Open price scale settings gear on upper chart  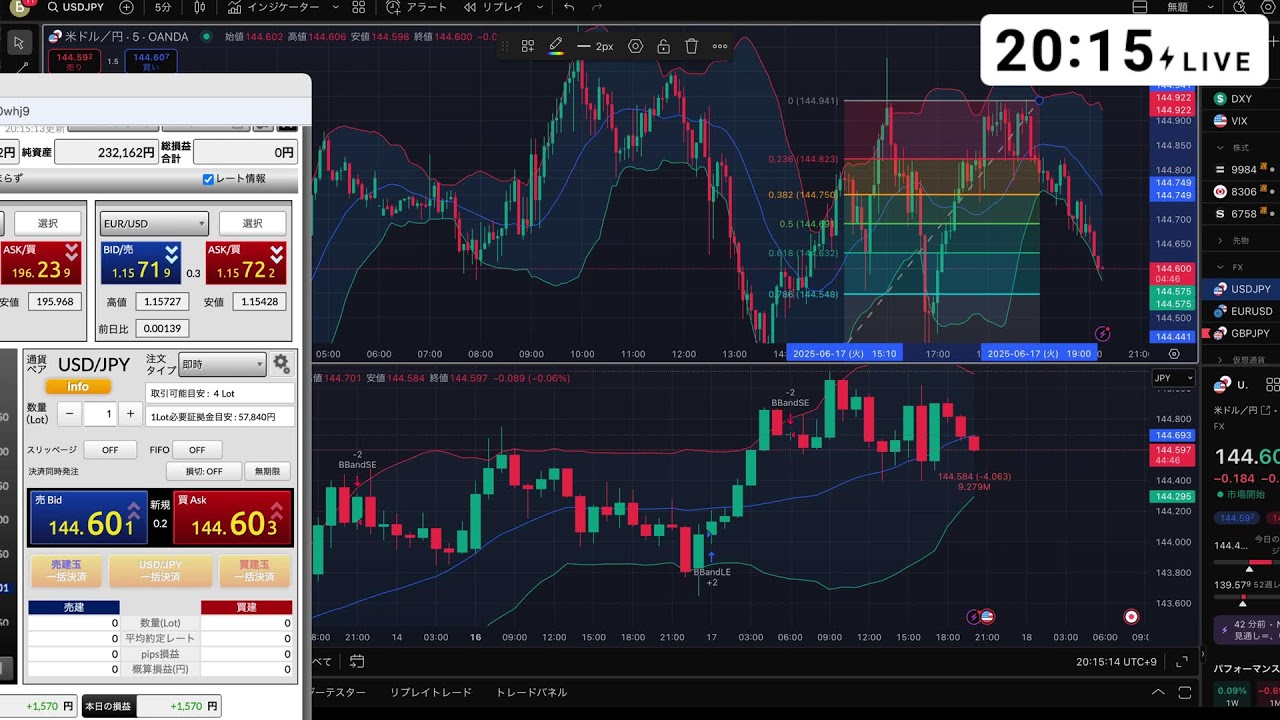click(x=1174, y=354)
